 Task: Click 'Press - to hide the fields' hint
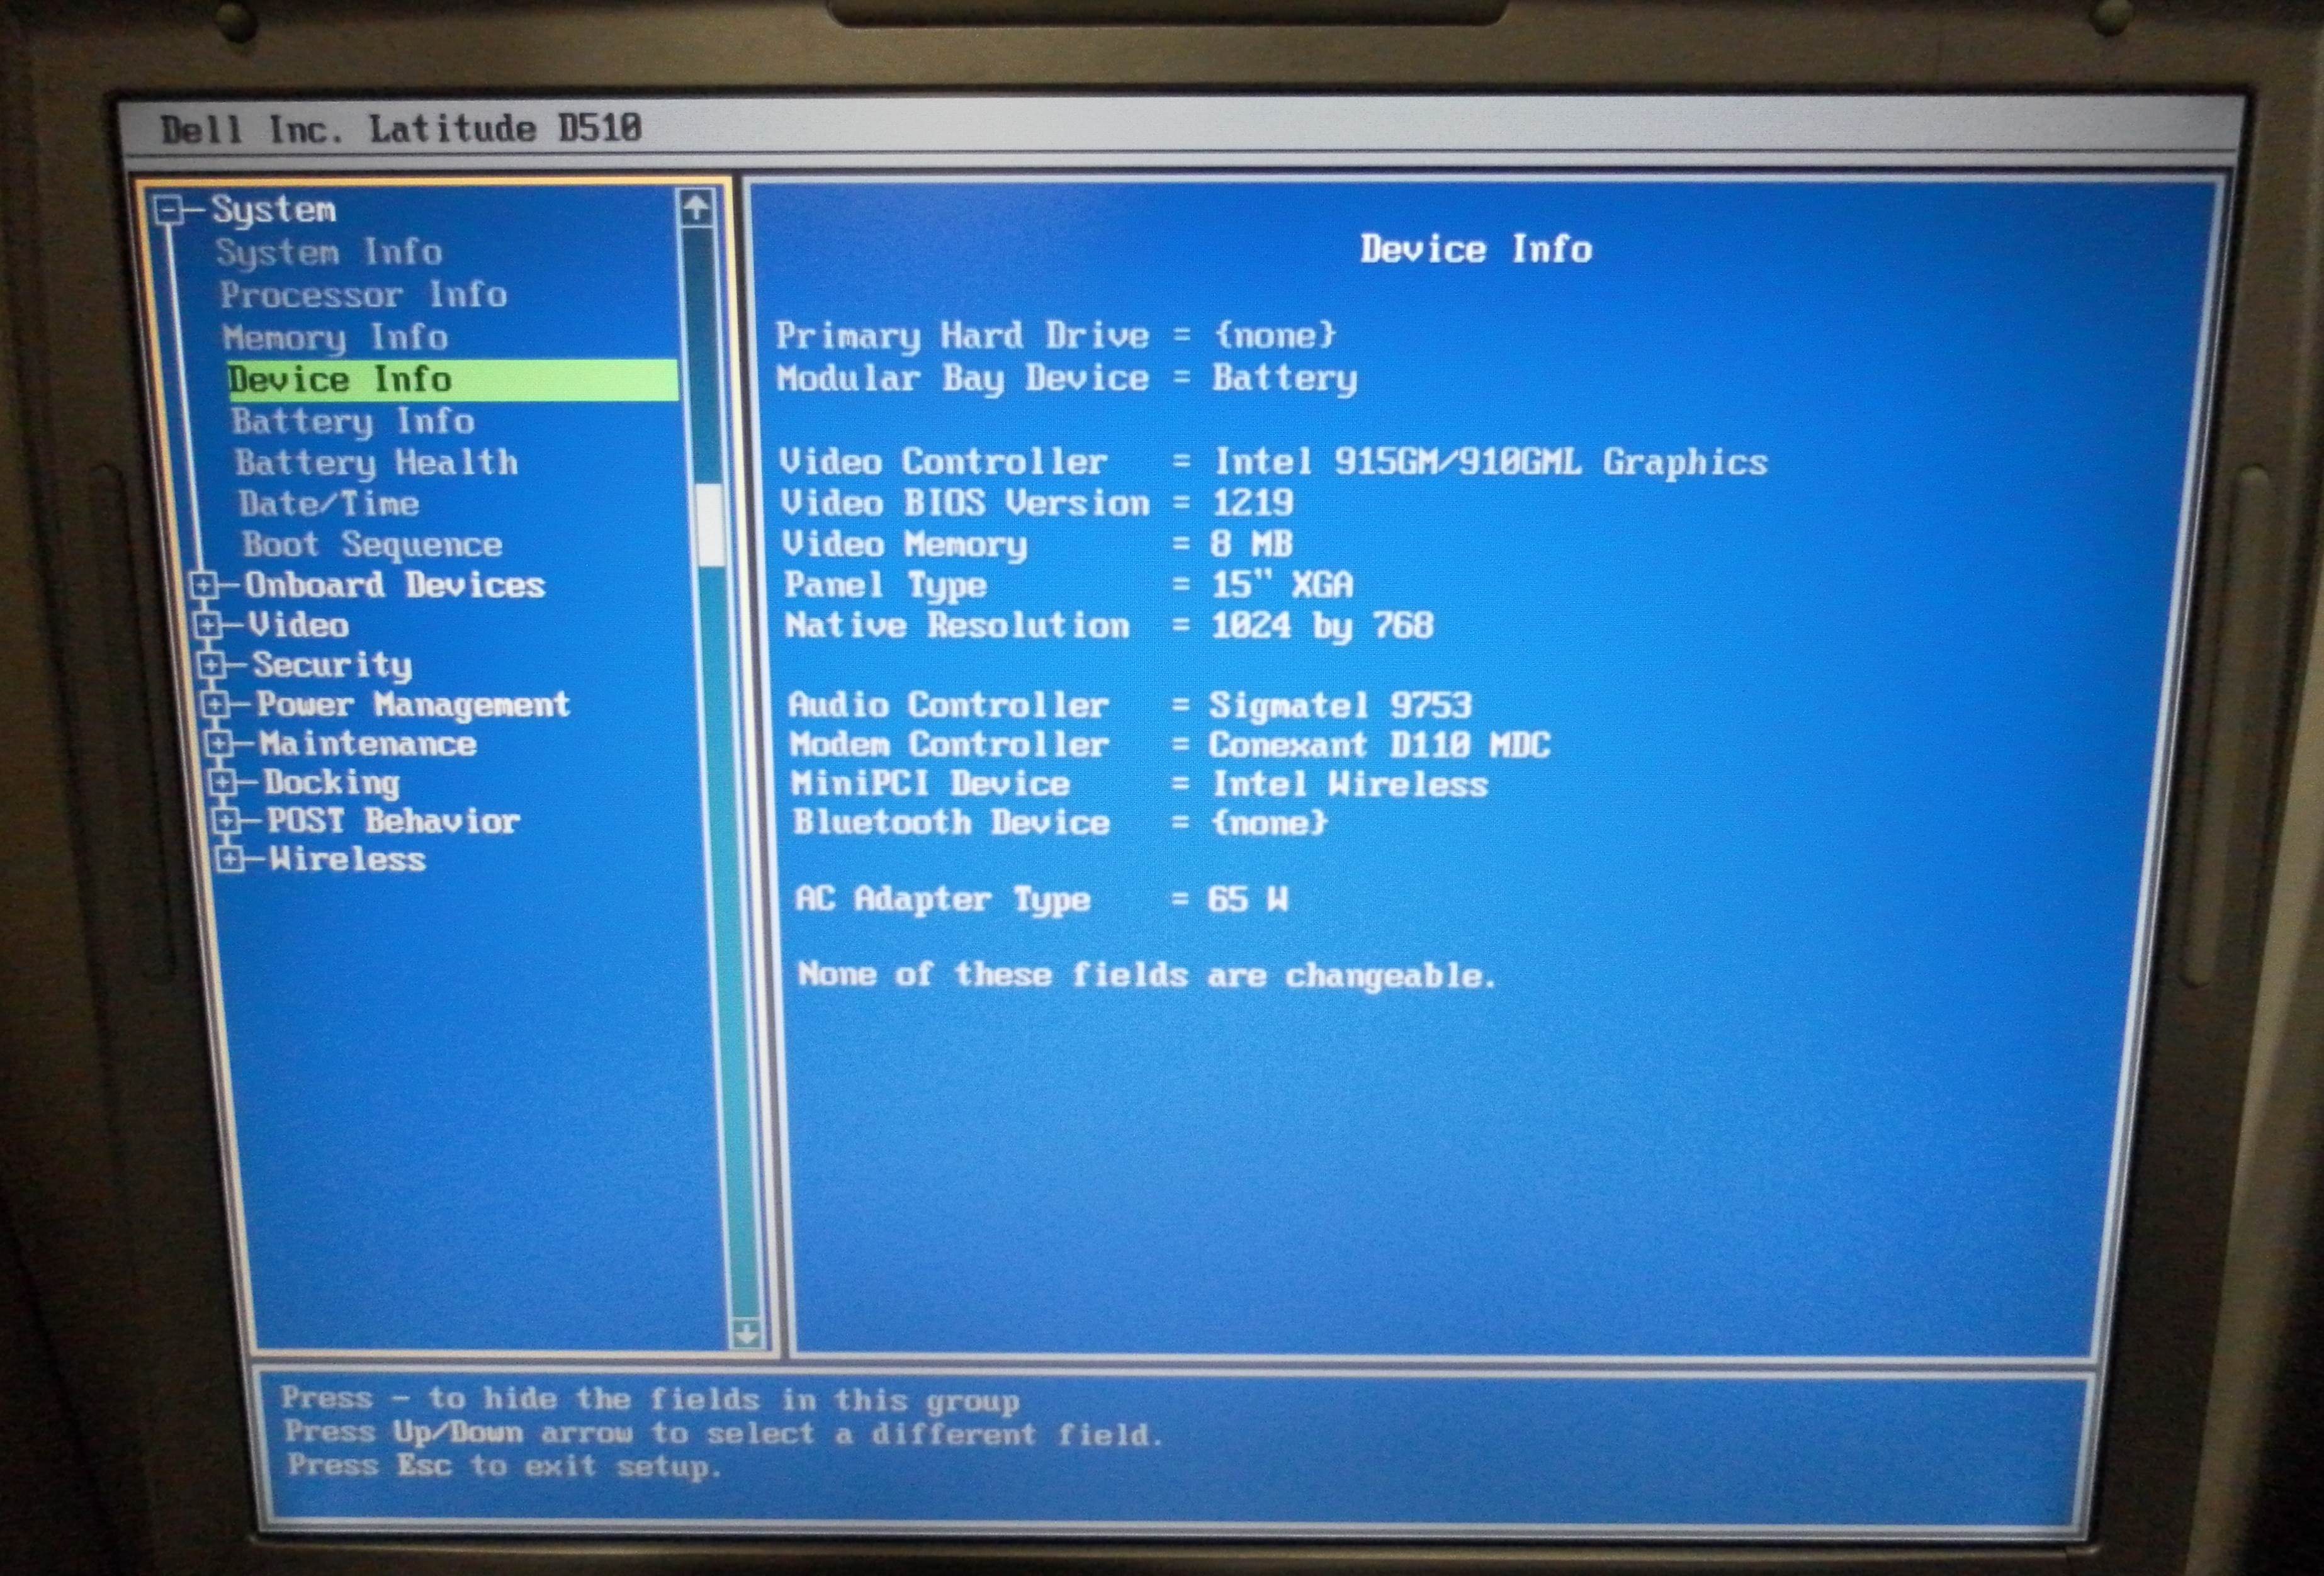(x=650, y=1399)
